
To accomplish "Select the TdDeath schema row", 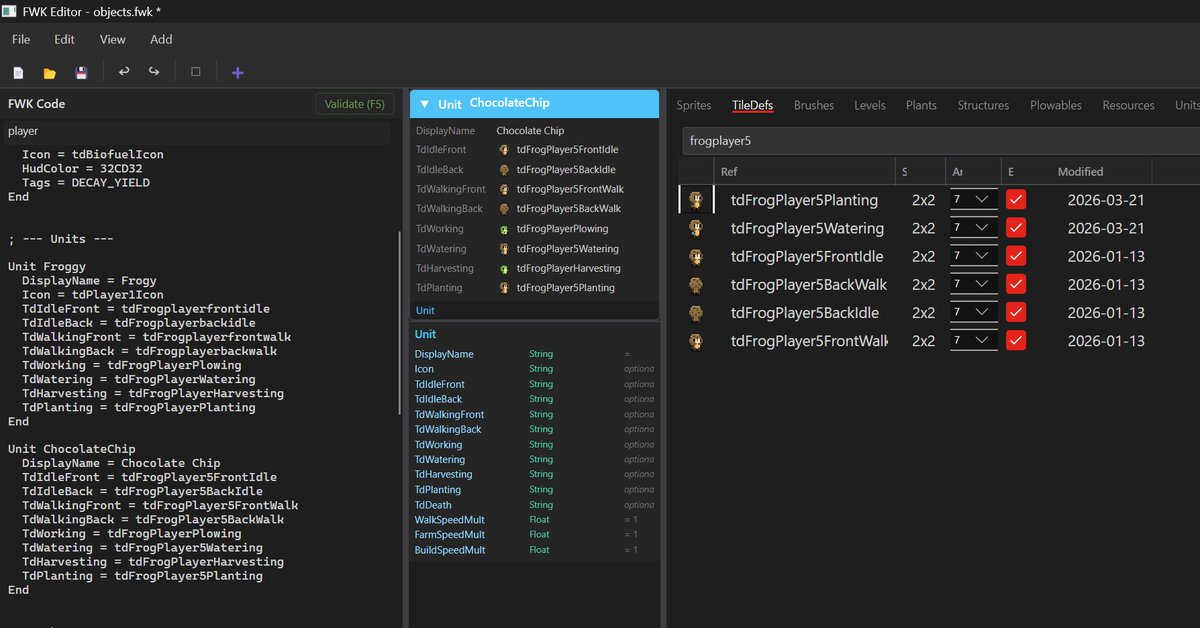I will [x=534, y=505].
